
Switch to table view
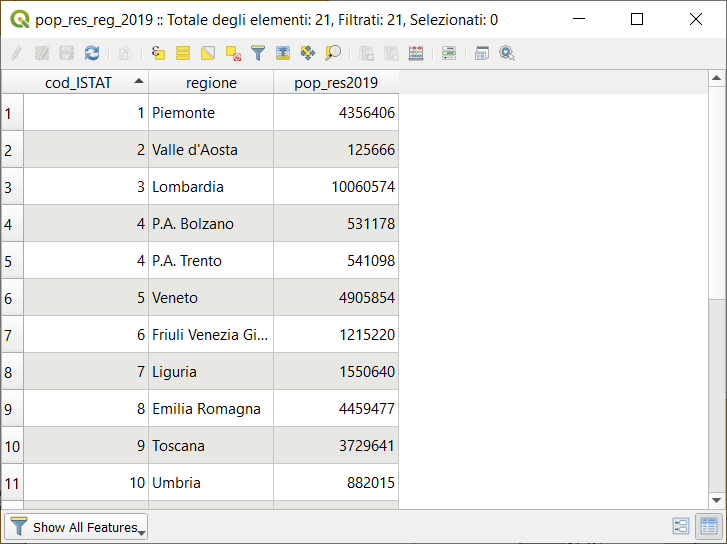(709, 526)
